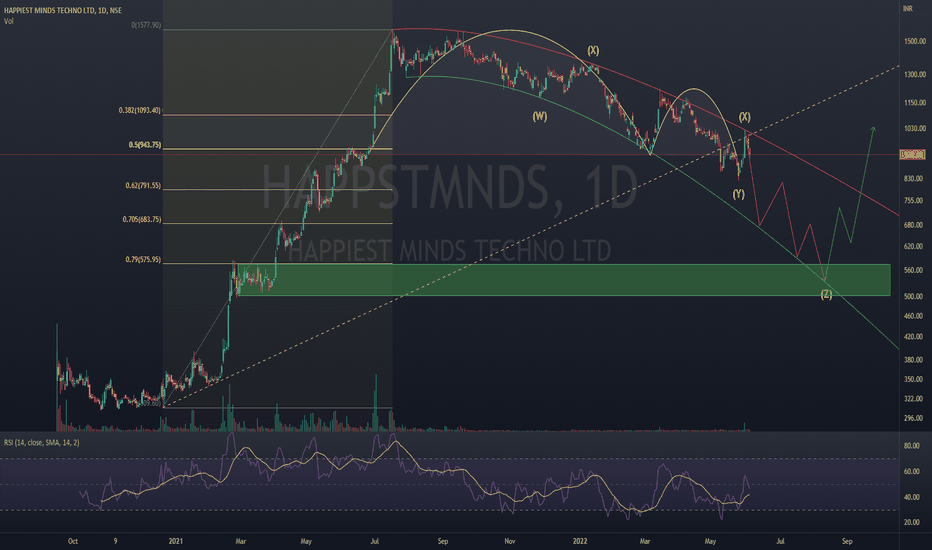Viewport: 932px width, 550px height.
Task: Click the 755.00 price axis label
Action: tap(915, 200)
